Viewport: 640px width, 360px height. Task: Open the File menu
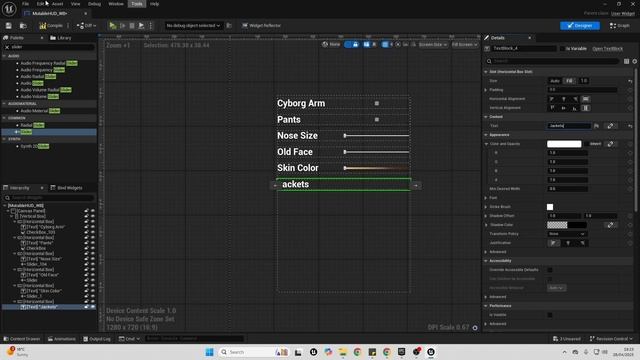(x=25, y=4)
